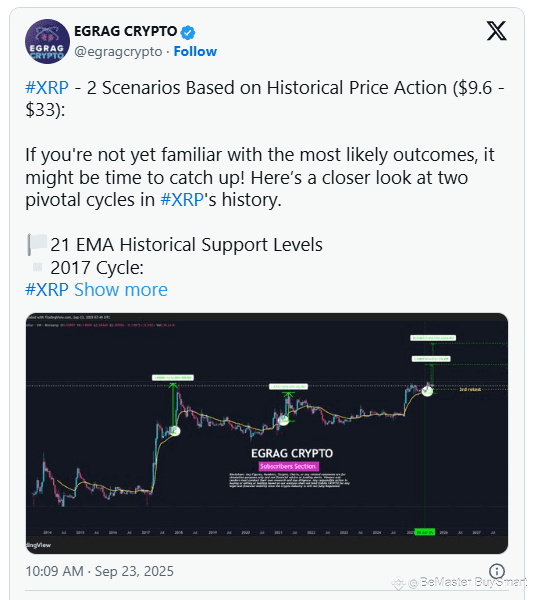Image resolution: width=535 pixels, height=600 pixels.
Task: Click the EGRAG CRYPTO profile avatar
Action: click(x=47, y=41)
